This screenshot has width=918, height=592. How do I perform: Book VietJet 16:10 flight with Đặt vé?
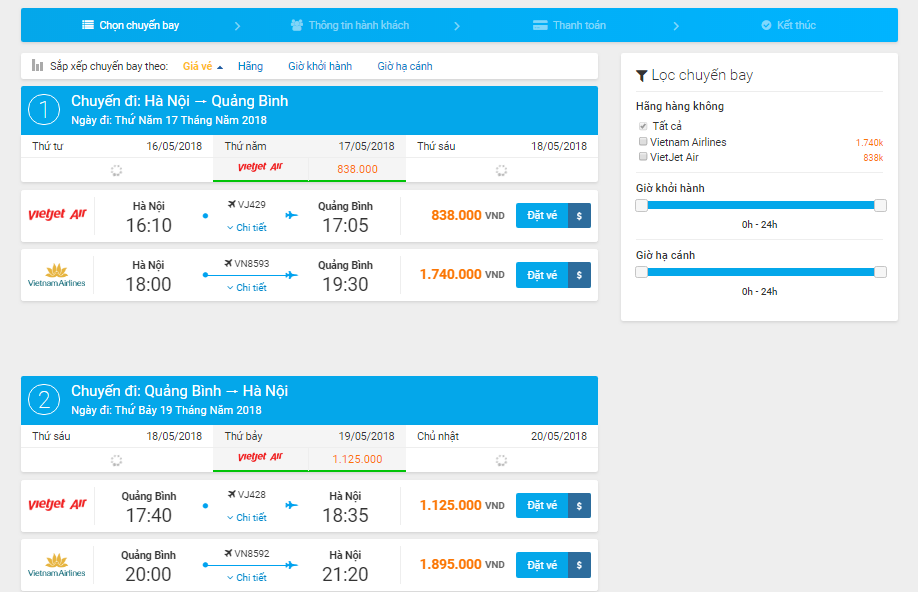pos(542,215)
